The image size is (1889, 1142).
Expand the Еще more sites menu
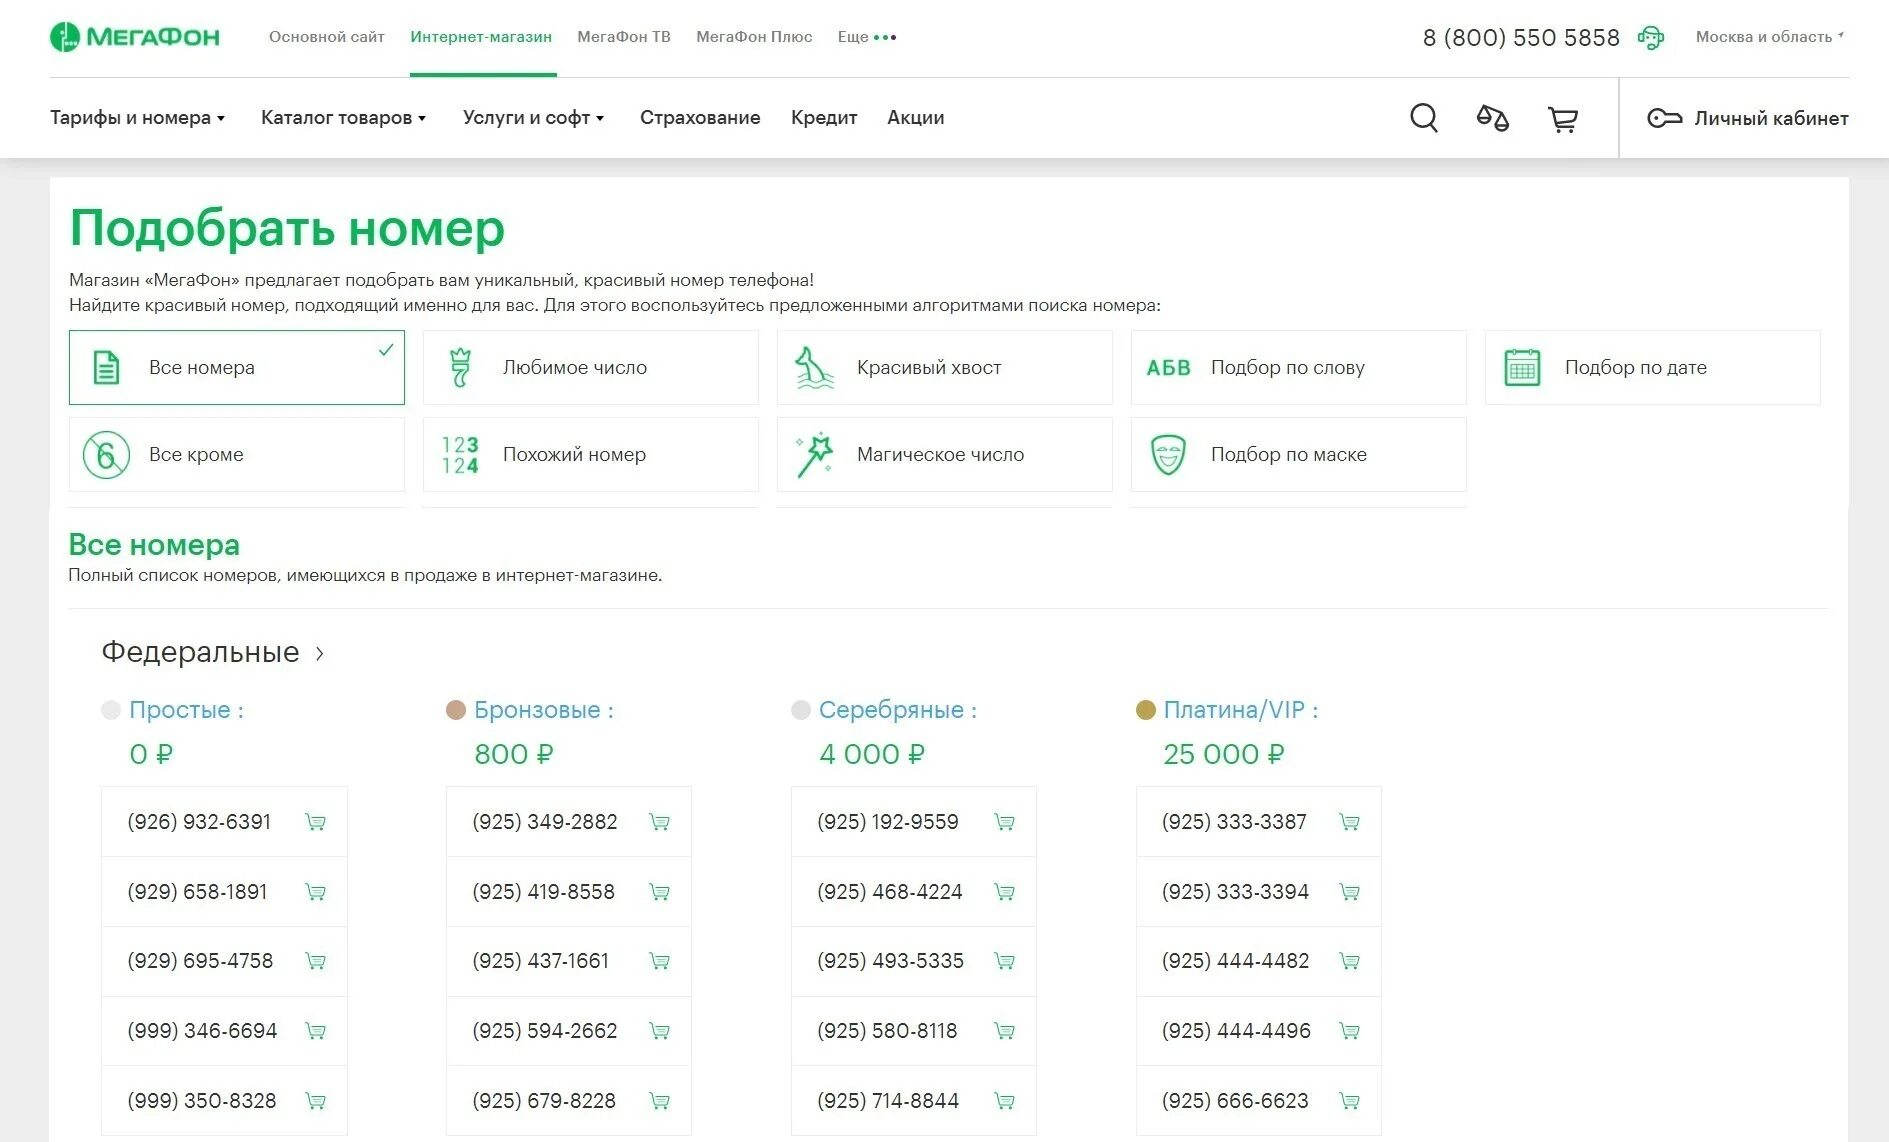(867, 37)
